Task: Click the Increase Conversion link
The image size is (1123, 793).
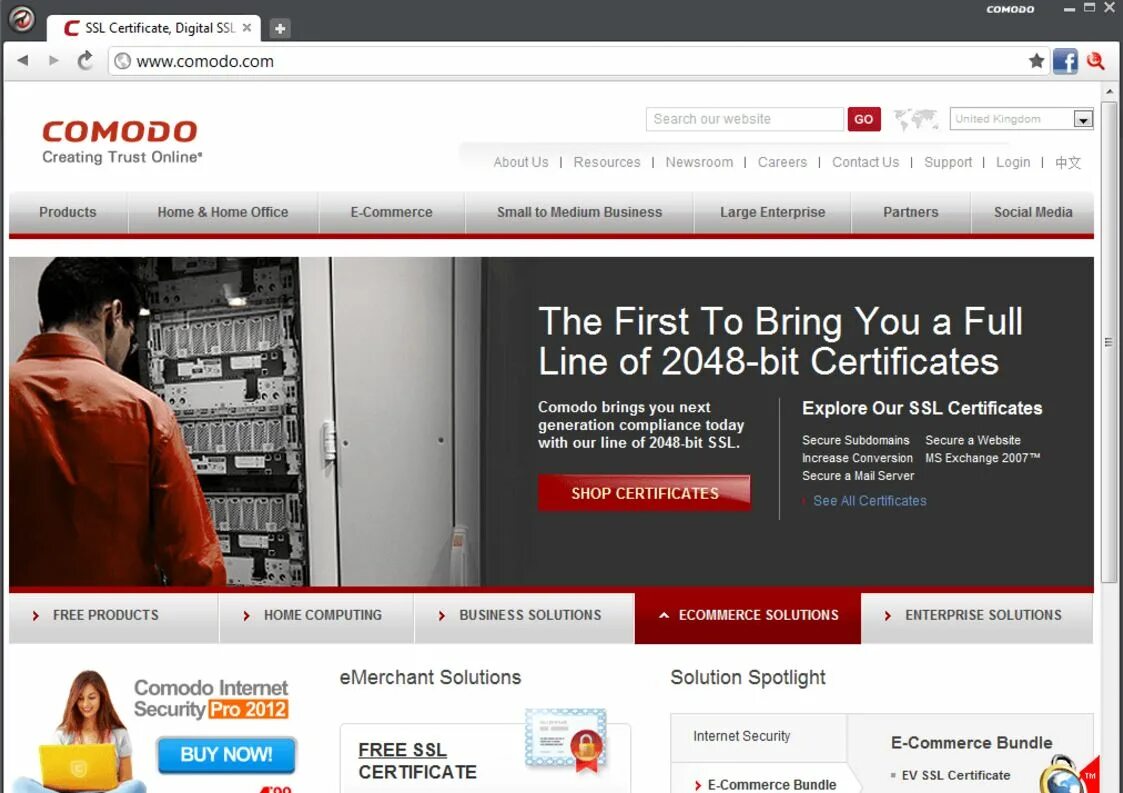Action: (857, 458)
